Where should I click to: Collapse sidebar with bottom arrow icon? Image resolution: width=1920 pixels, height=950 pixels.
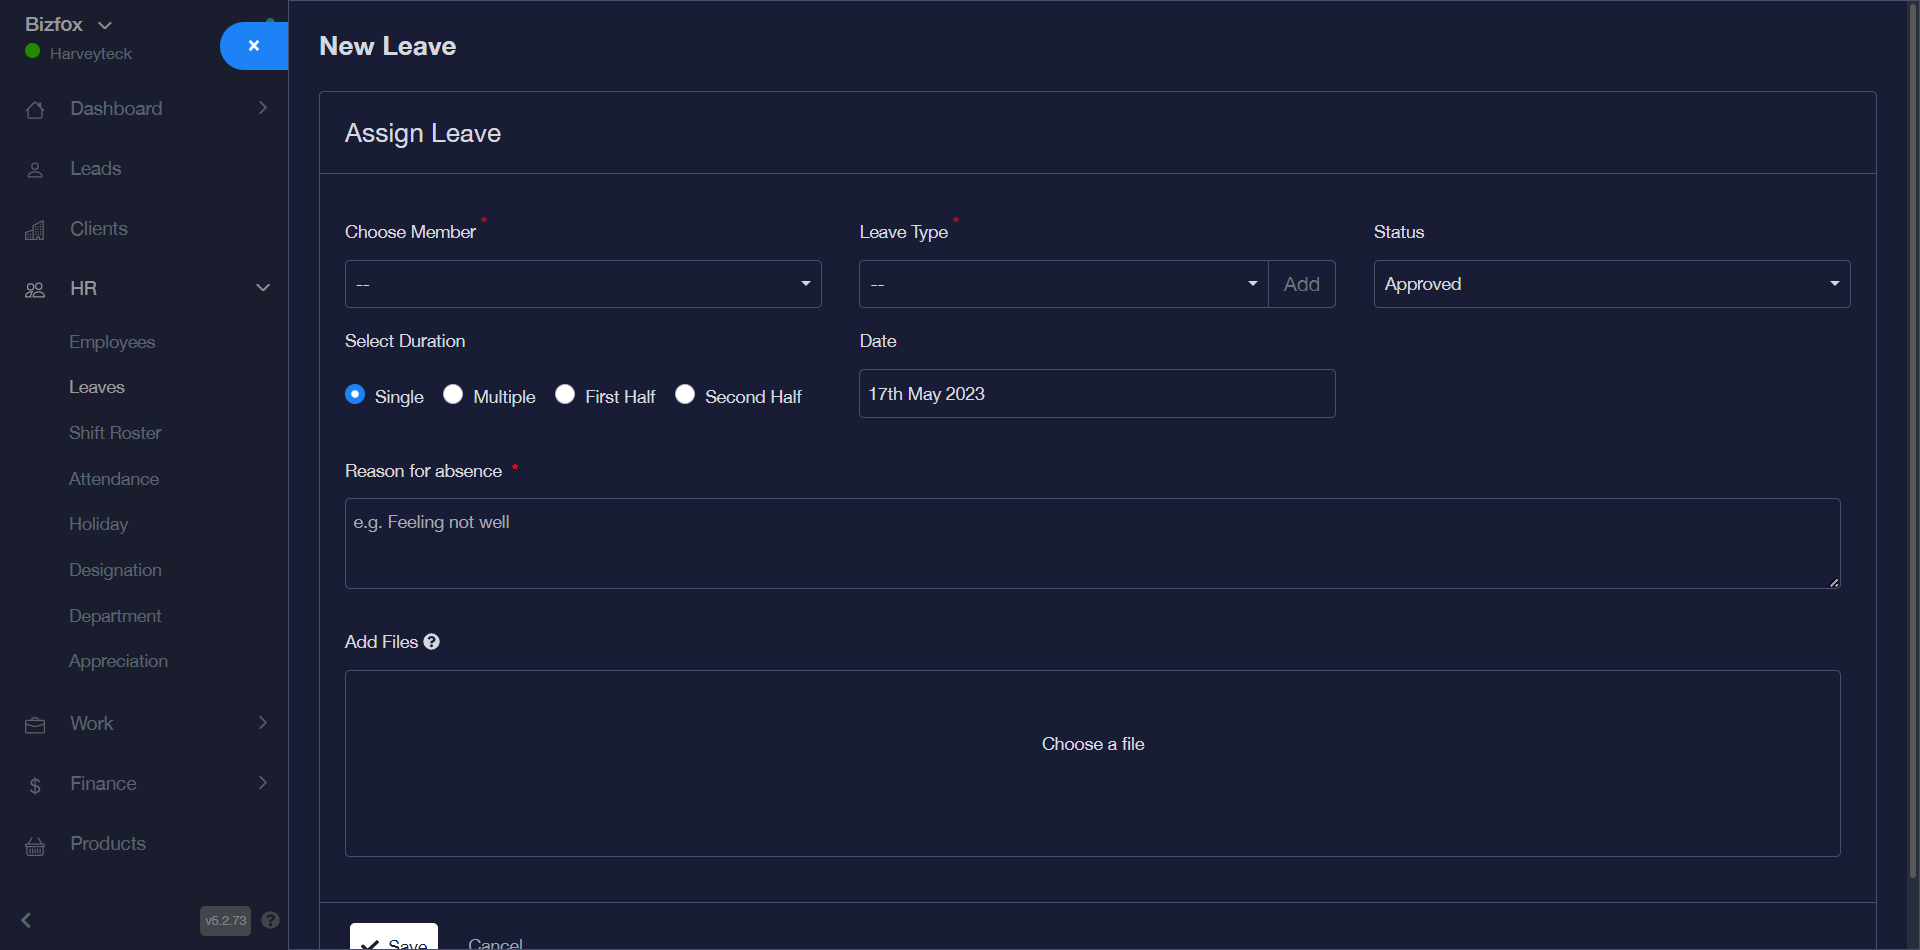click(x=27, y=920)
